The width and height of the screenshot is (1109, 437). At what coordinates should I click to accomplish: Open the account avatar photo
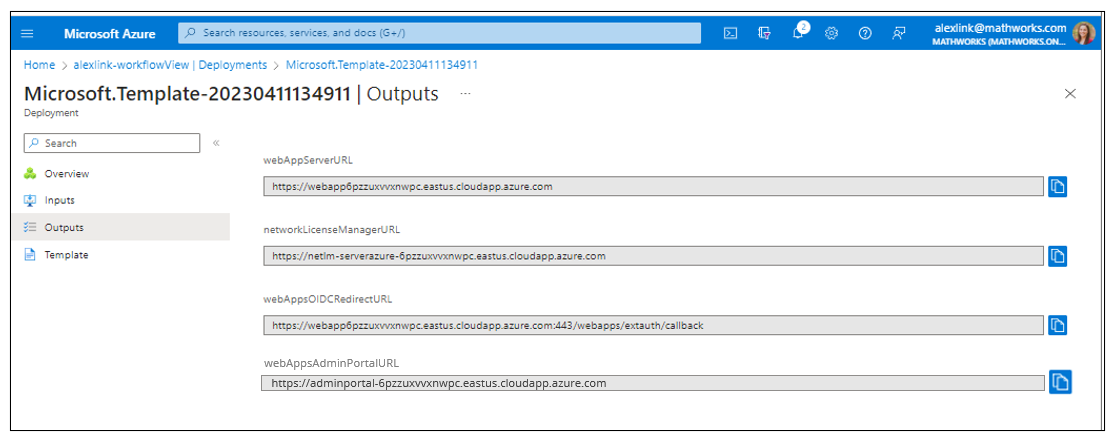pyautogui.click(x=1084, y=33)
